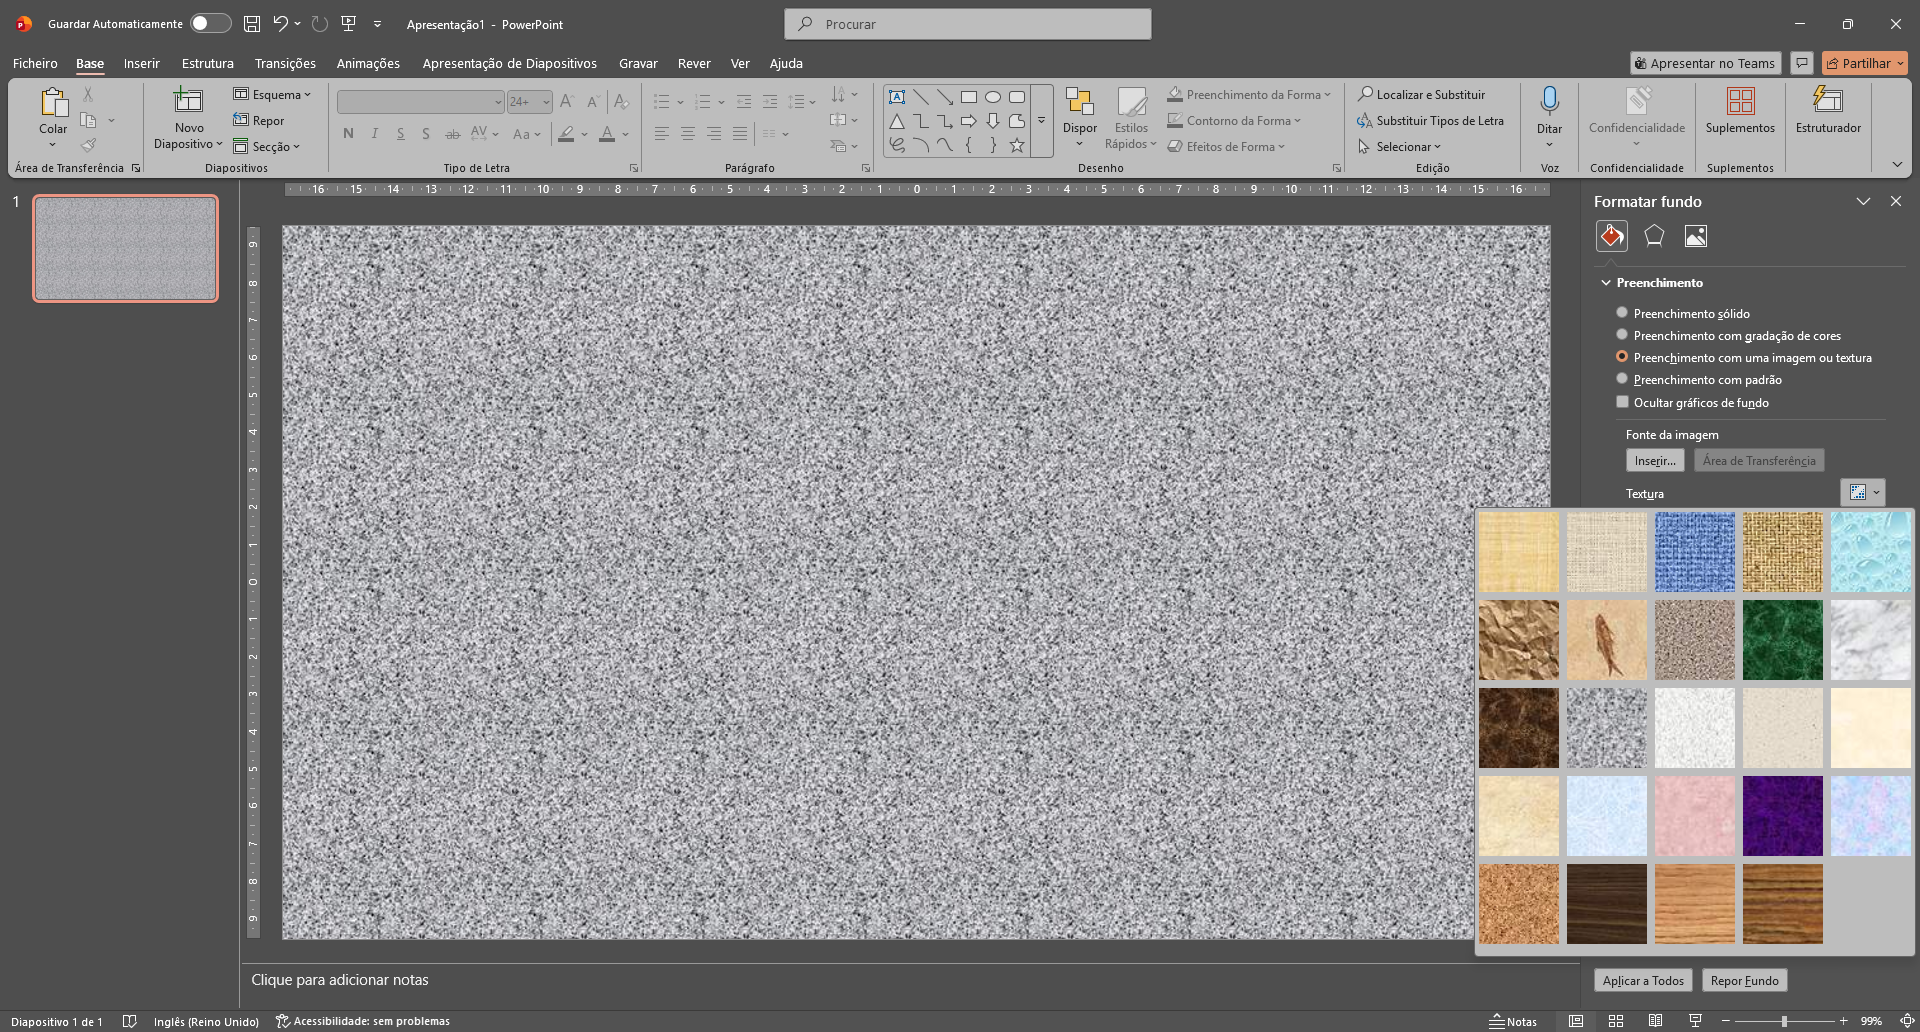The image size is (1920, 1032).
Task: Click the notes area placeholder text
Action: [x=340, y=980]
